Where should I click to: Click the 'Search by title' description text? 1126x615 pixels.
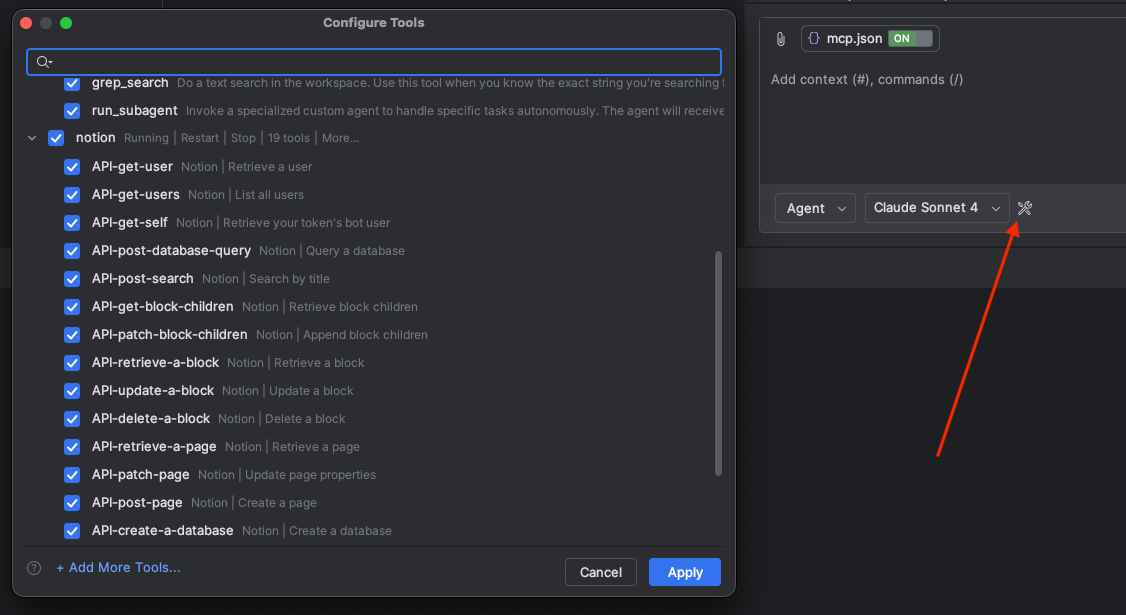coord(289,279)
